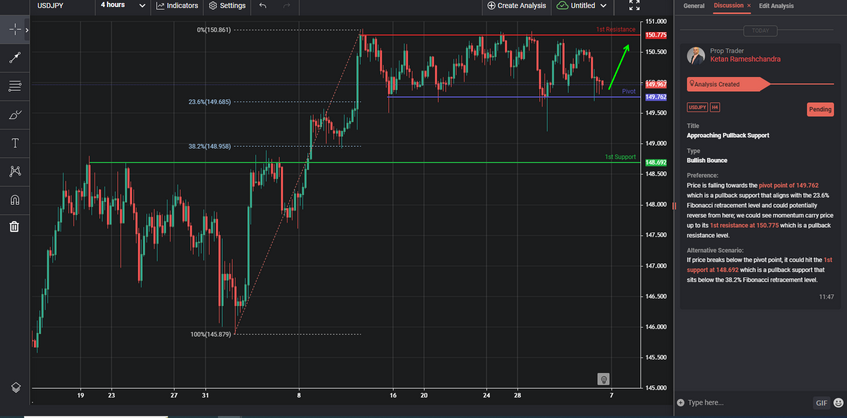
Task: Focus the Type here message field
Action: (747, 403)
